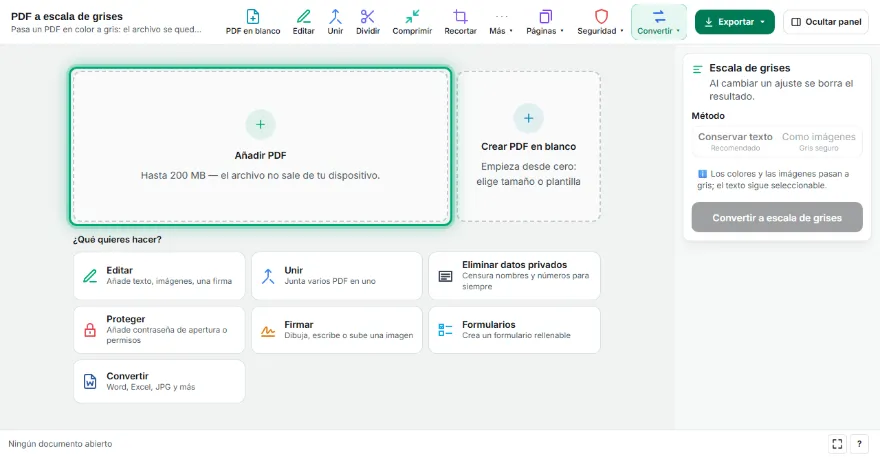Image resolution: width=880 pixels, height=457 pixels.
Task: Click the green Exportar button
Action: pyautogui.click(x=735, y=22)
